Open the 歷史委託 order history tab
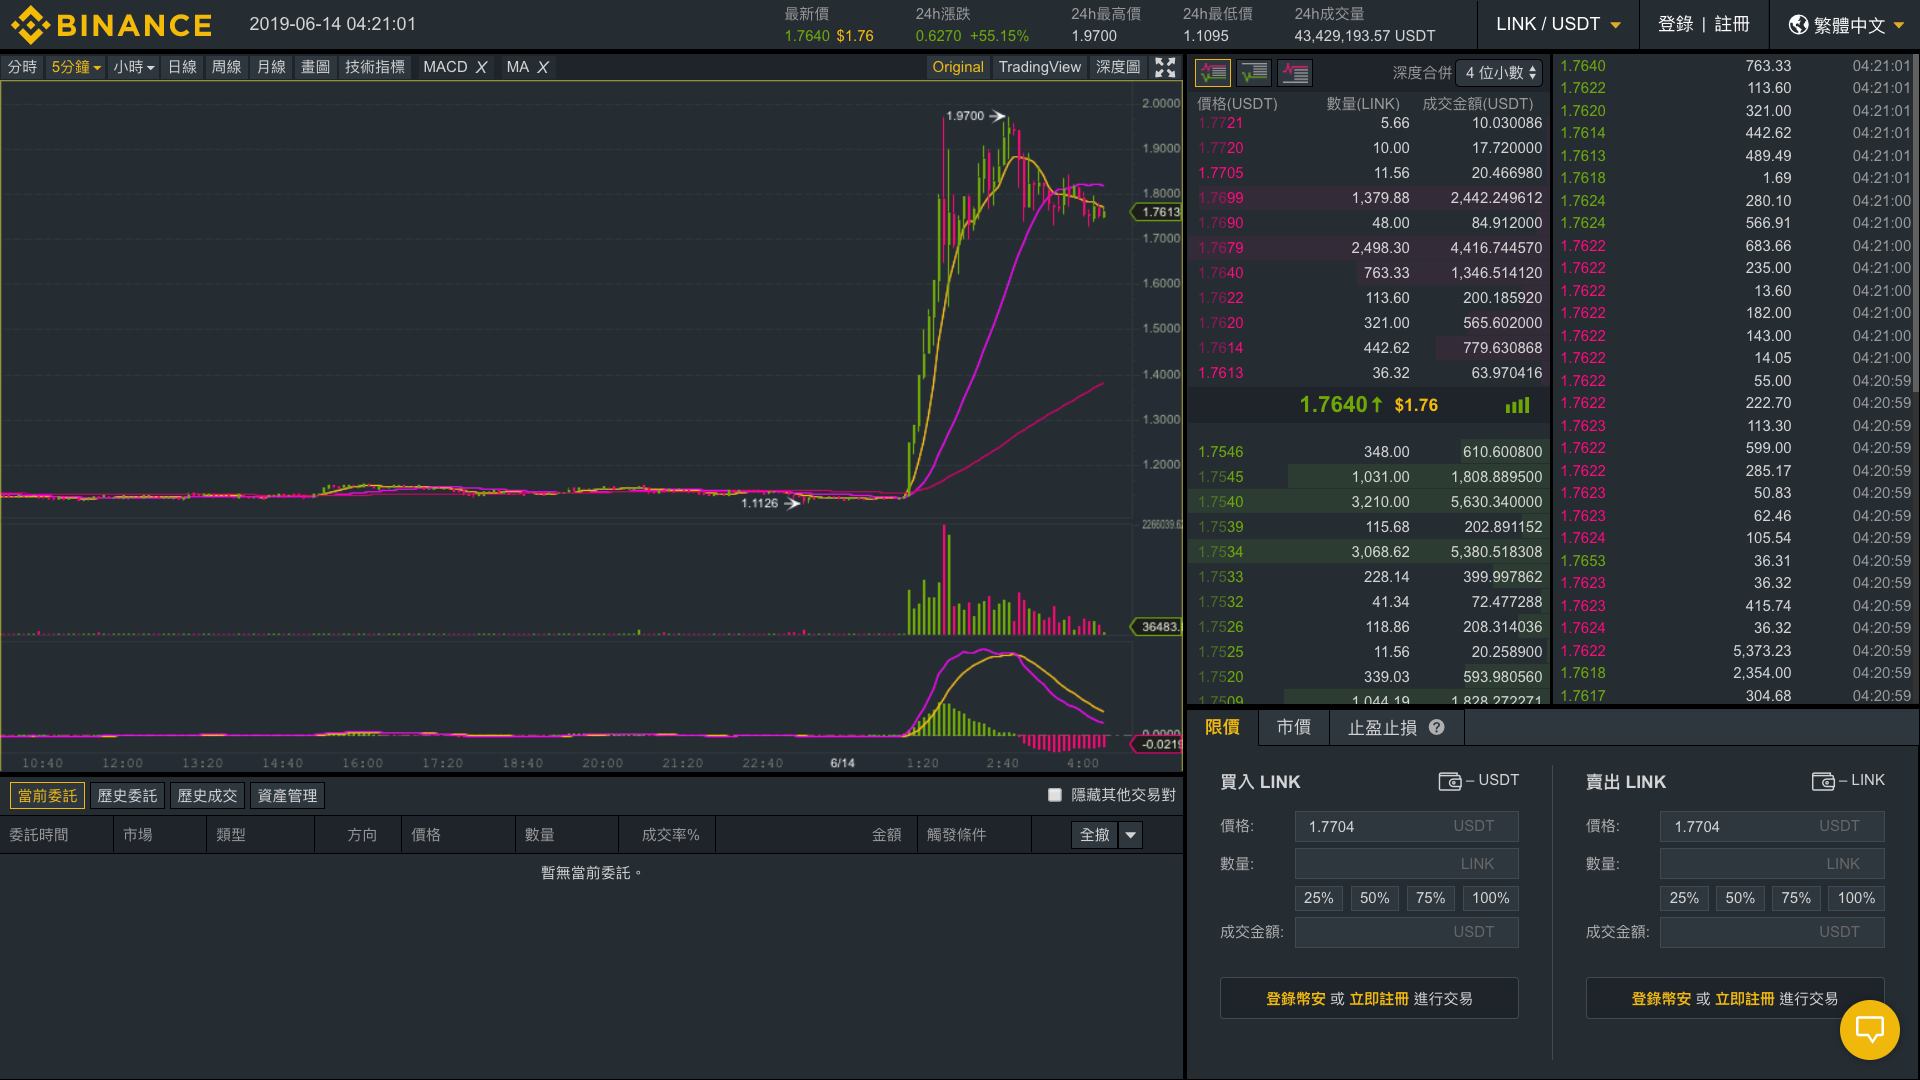This screenshot has width=1920, height=1080. point(127,795)
